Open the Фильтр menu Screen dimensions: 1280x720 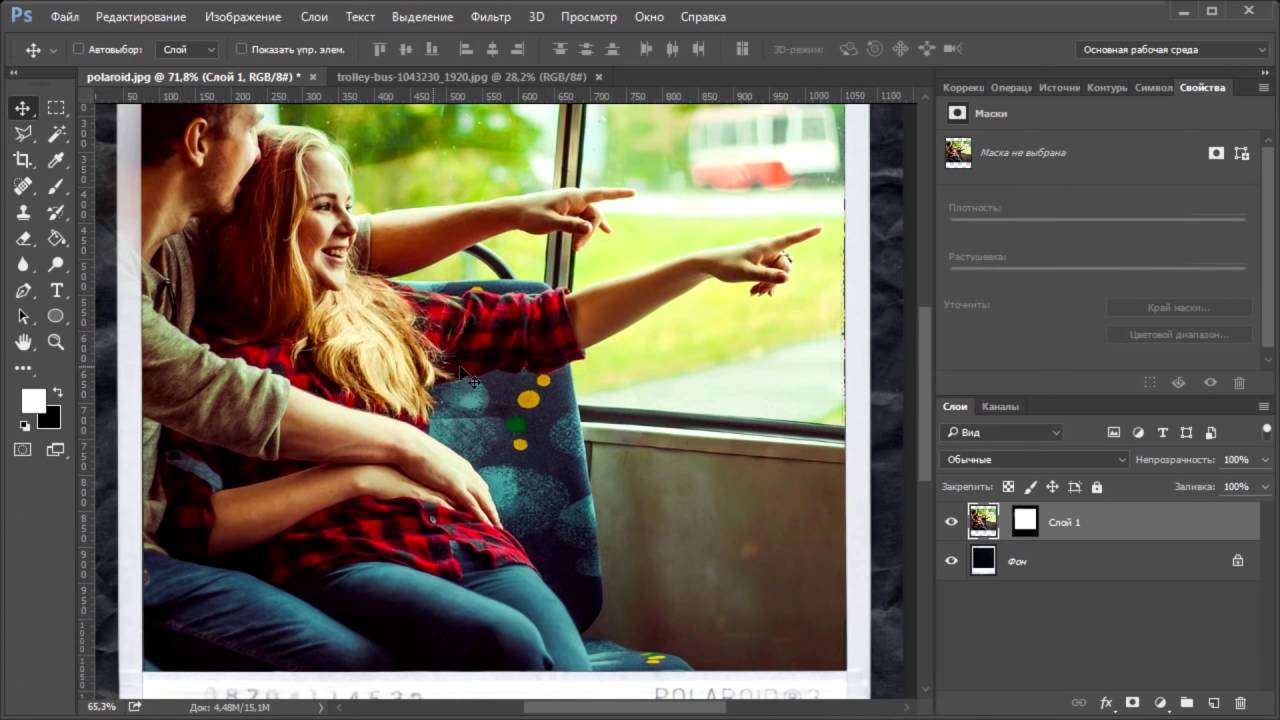coord(490,17)
